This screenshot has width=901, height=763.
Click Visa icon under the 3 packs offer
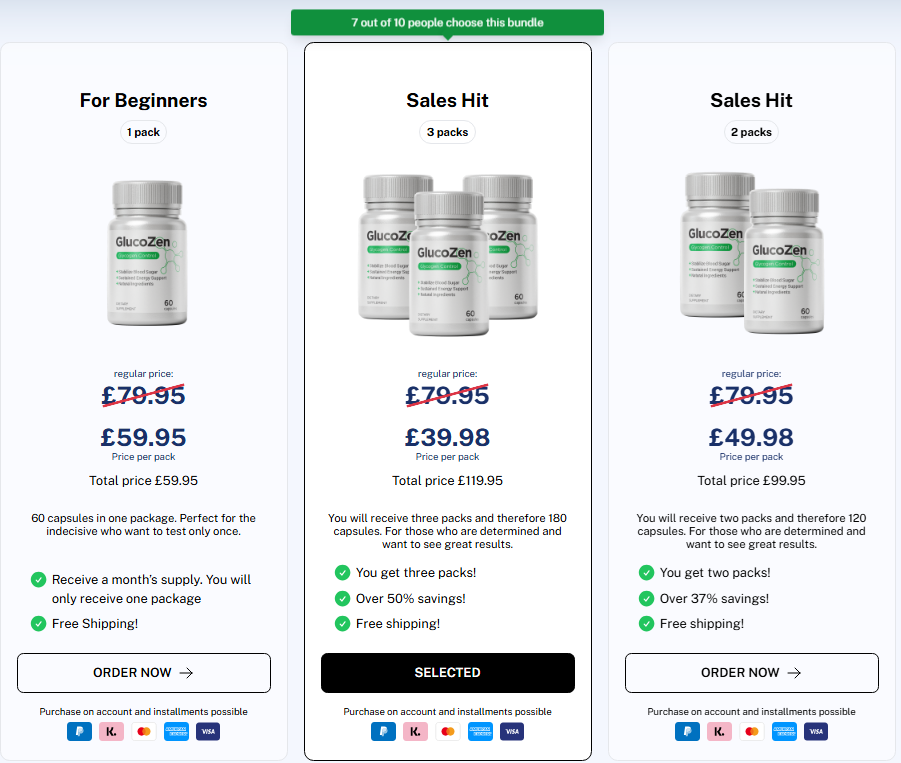512,731
